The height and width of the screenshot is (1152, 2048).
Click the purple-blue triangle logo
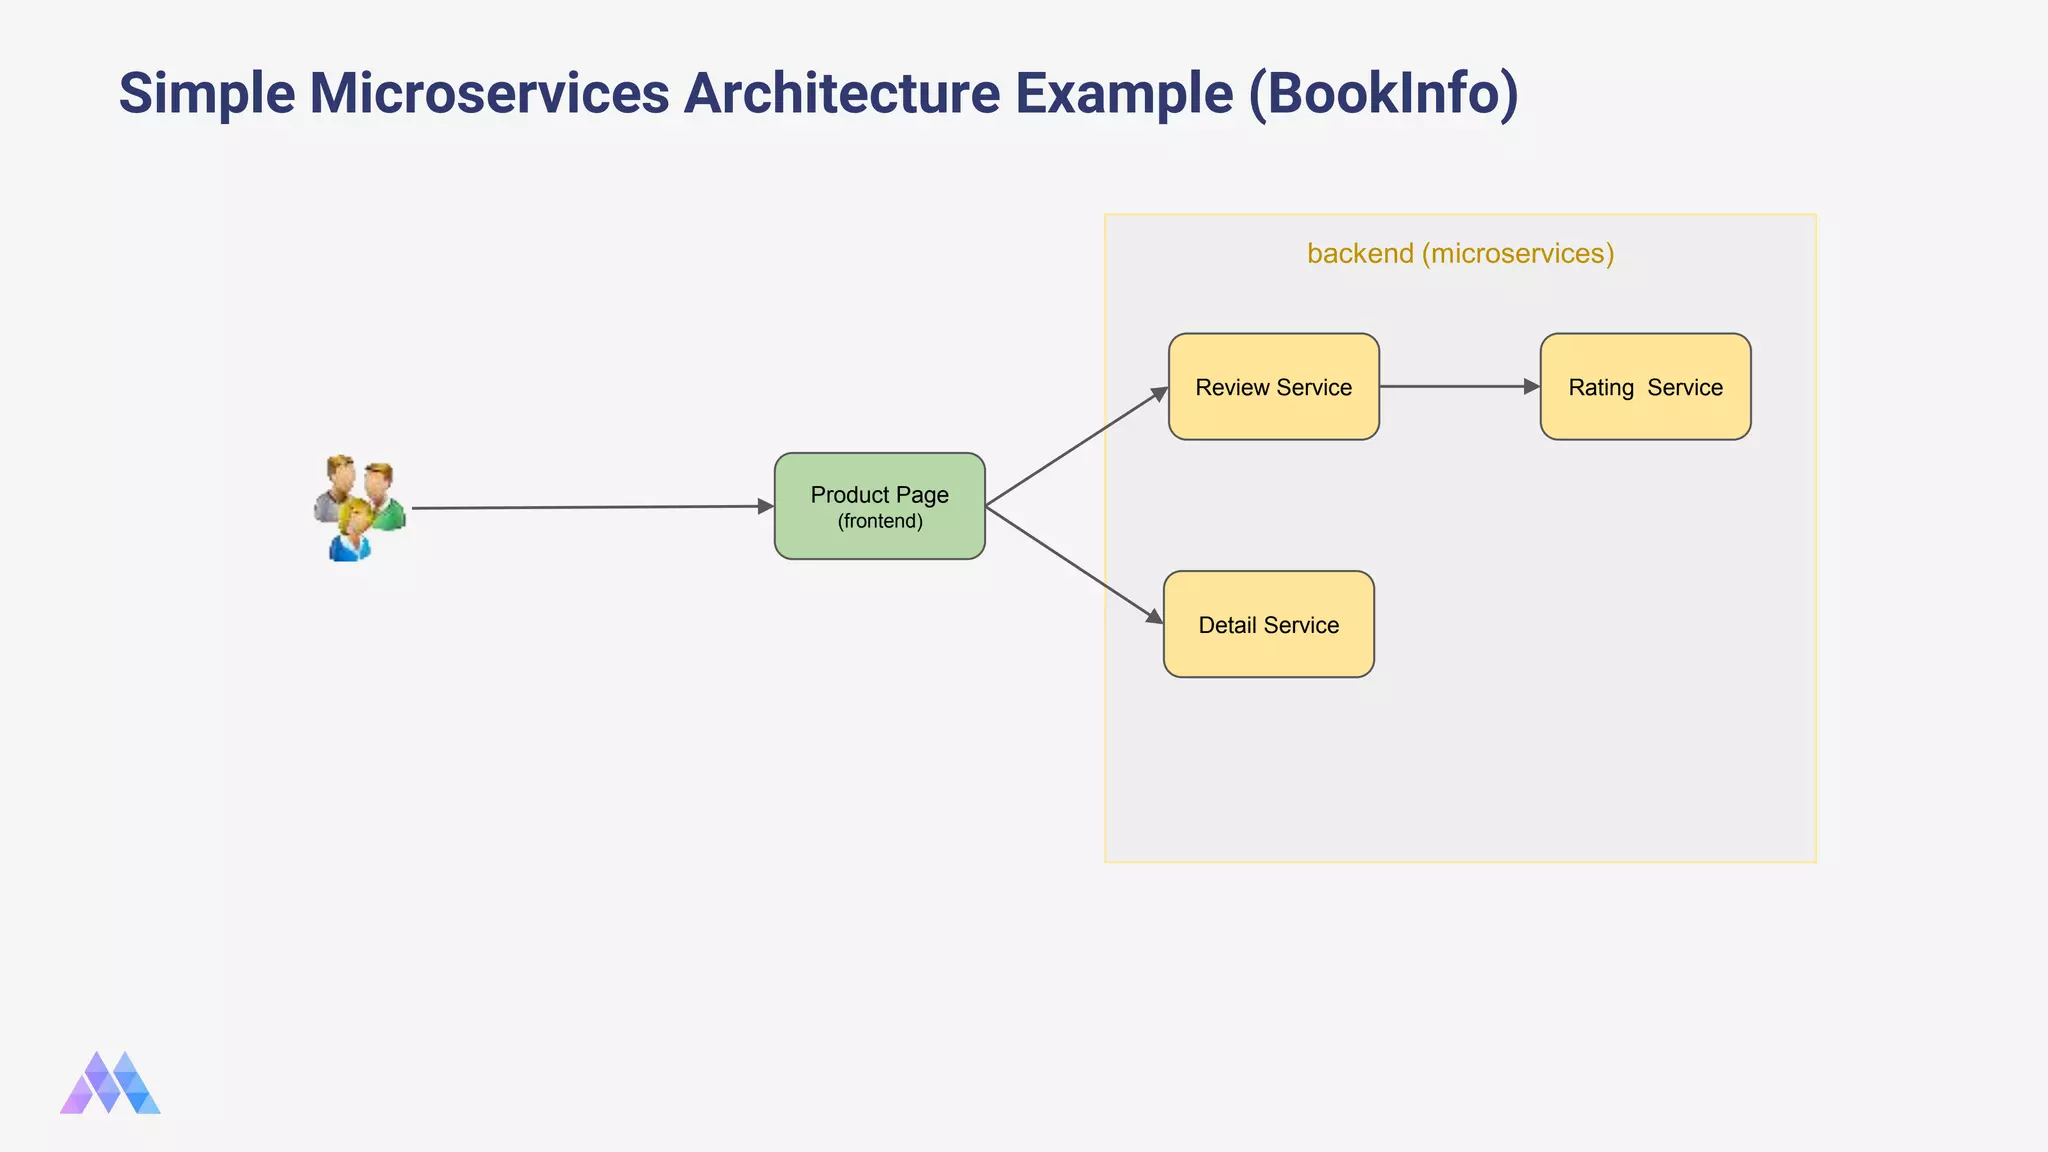click(110, 1084)
